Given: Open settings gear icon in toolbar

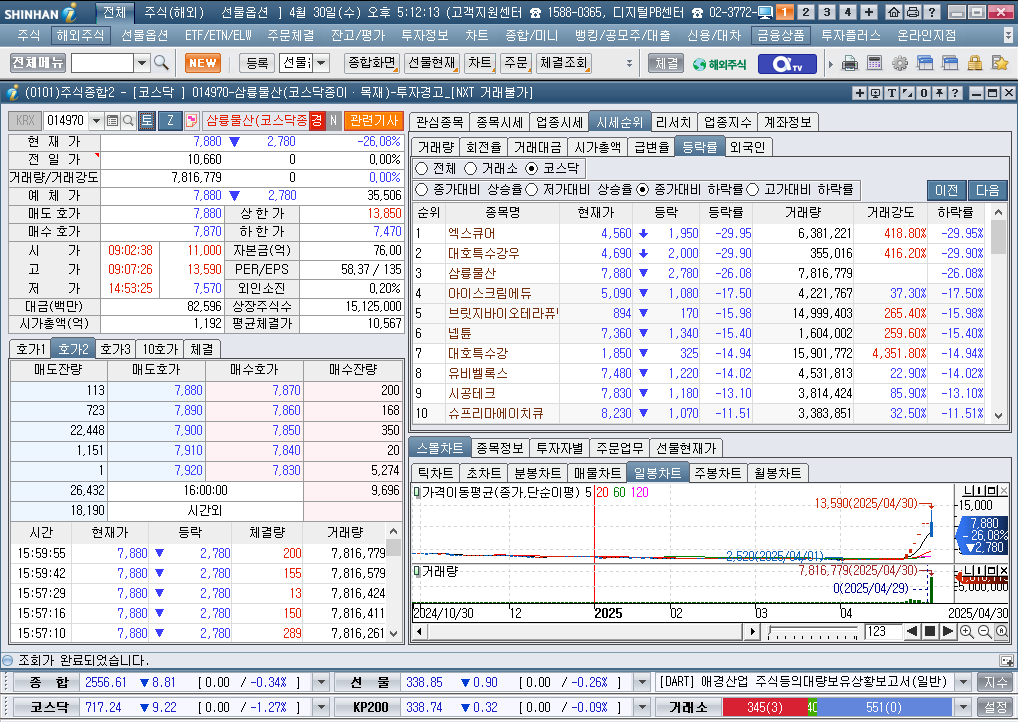Looking at the screenshot, I should coord(900,64).
